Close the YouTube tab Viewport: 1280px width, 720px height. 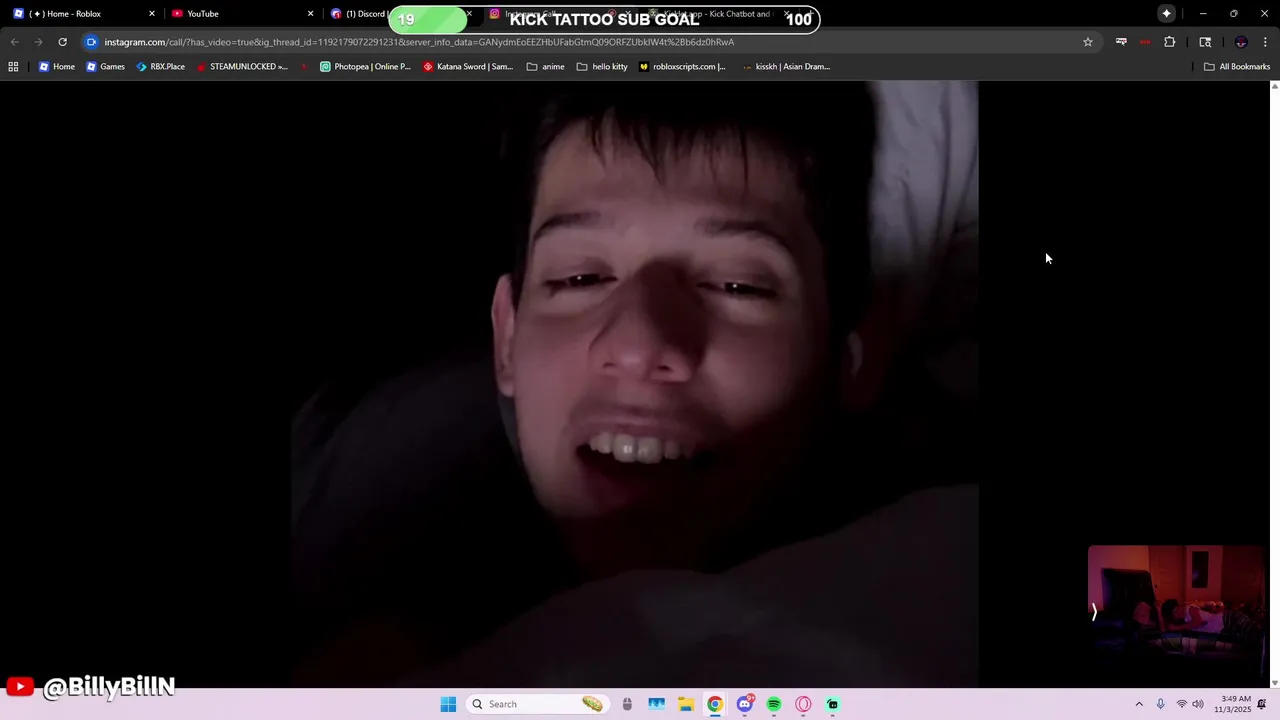coord(310,14)
